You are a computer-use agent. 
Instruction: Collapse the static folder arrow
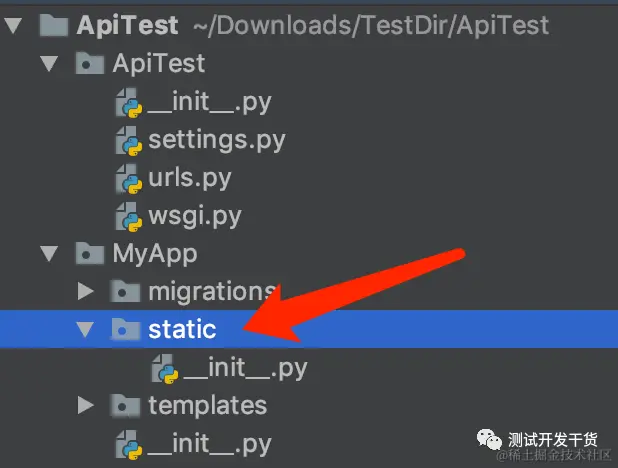coord(85,330)
